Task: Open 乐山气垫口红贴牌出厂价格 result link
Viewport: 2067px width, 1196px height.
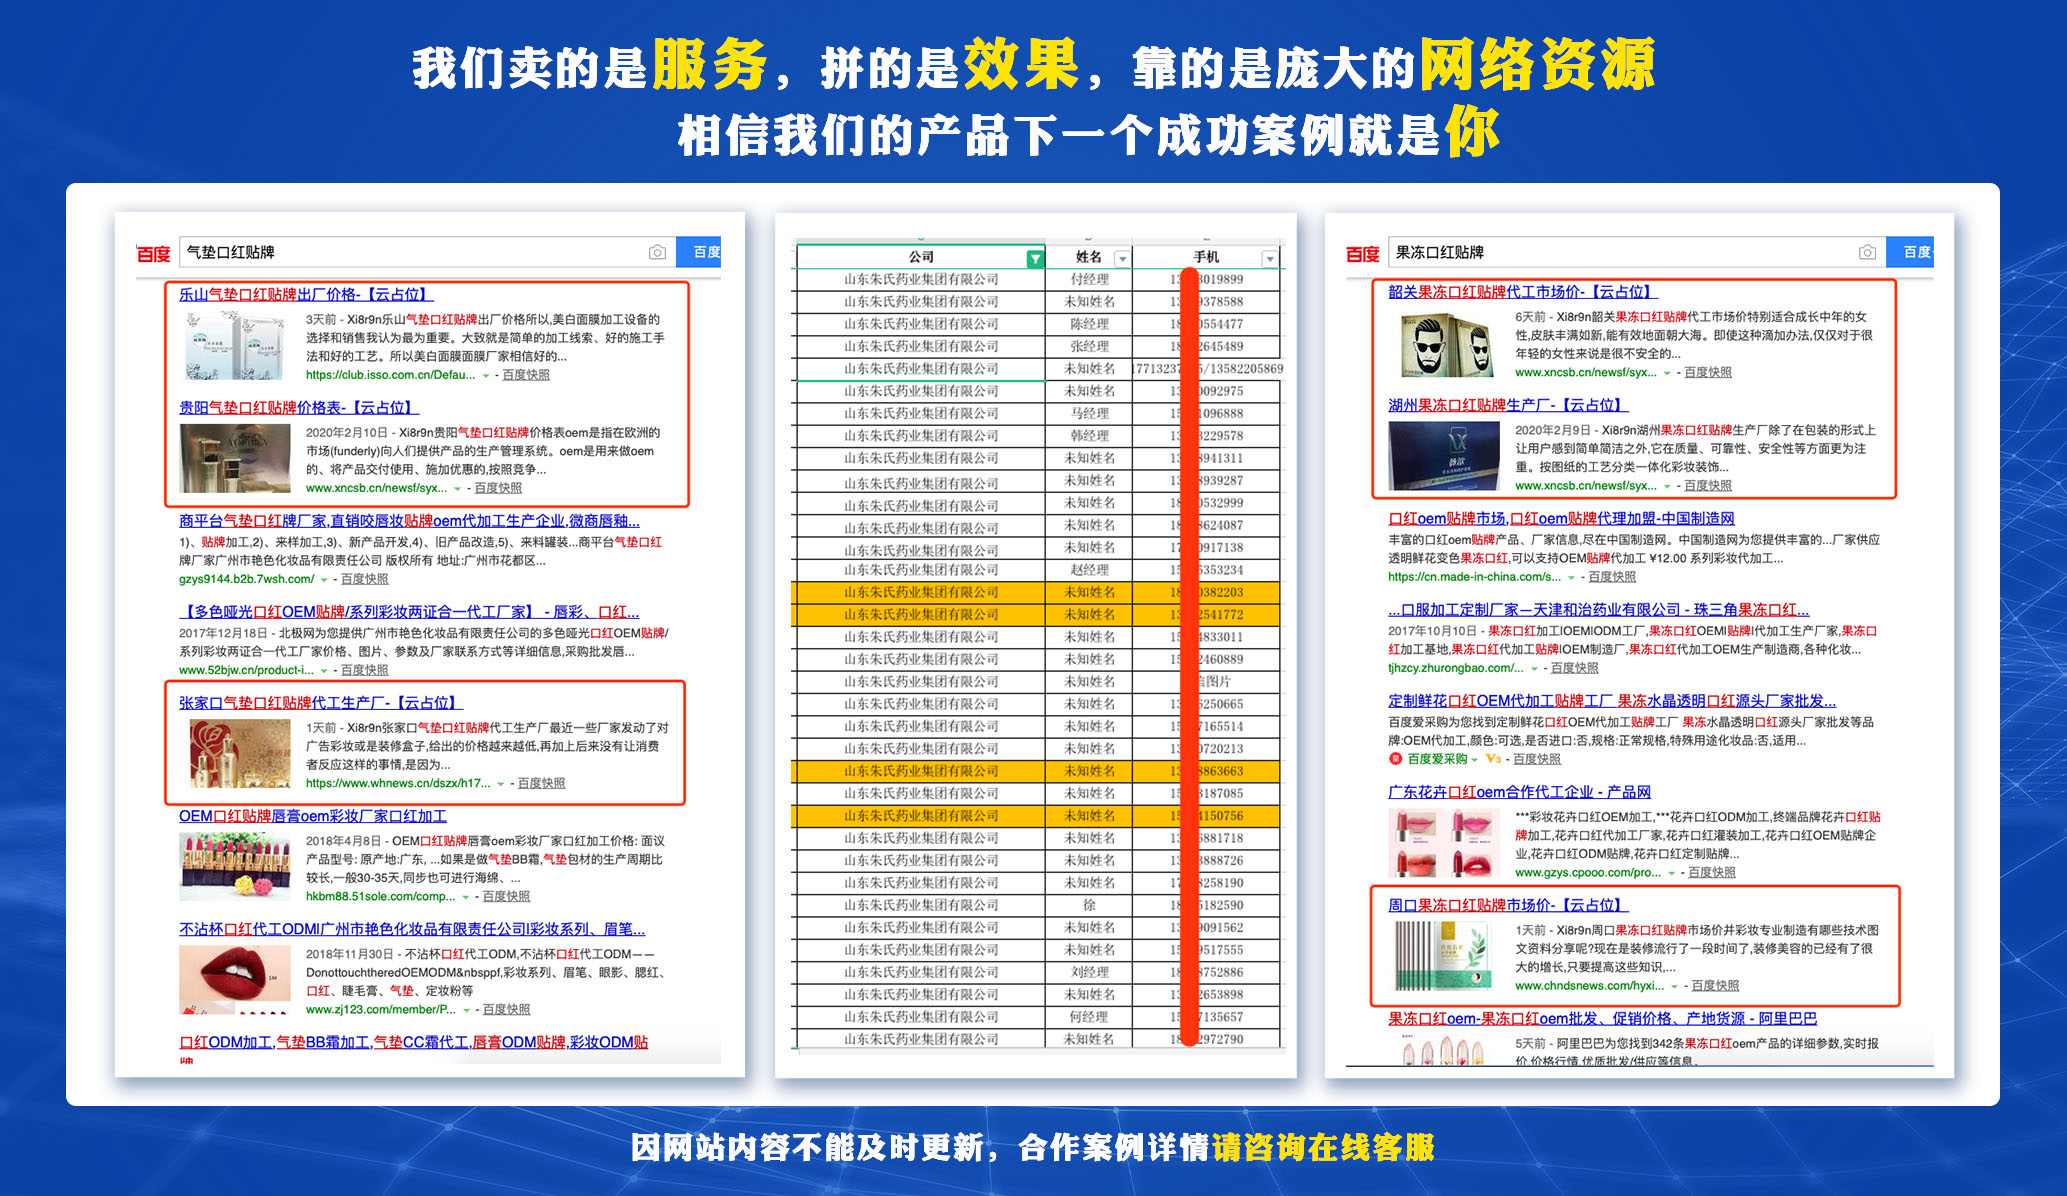Action: (305, 294)
